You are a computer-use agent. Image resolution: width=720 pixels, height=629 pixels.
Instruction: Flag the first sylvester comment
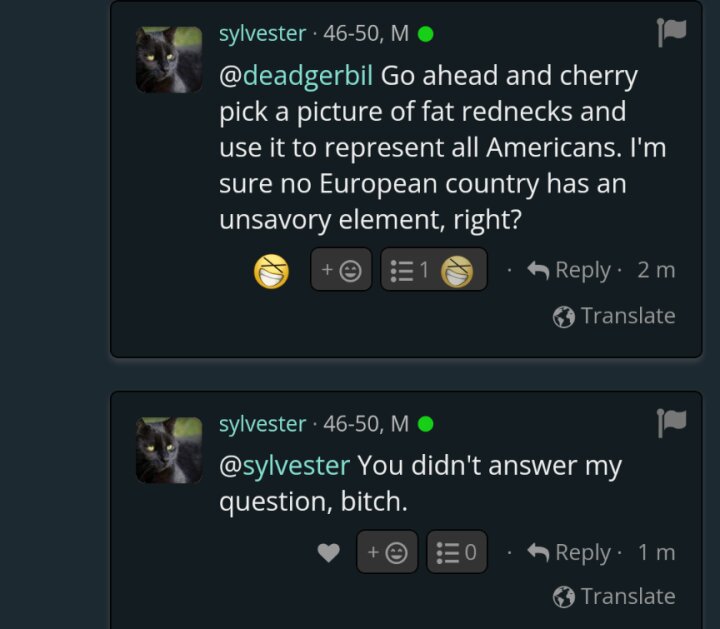pos(671,32)
